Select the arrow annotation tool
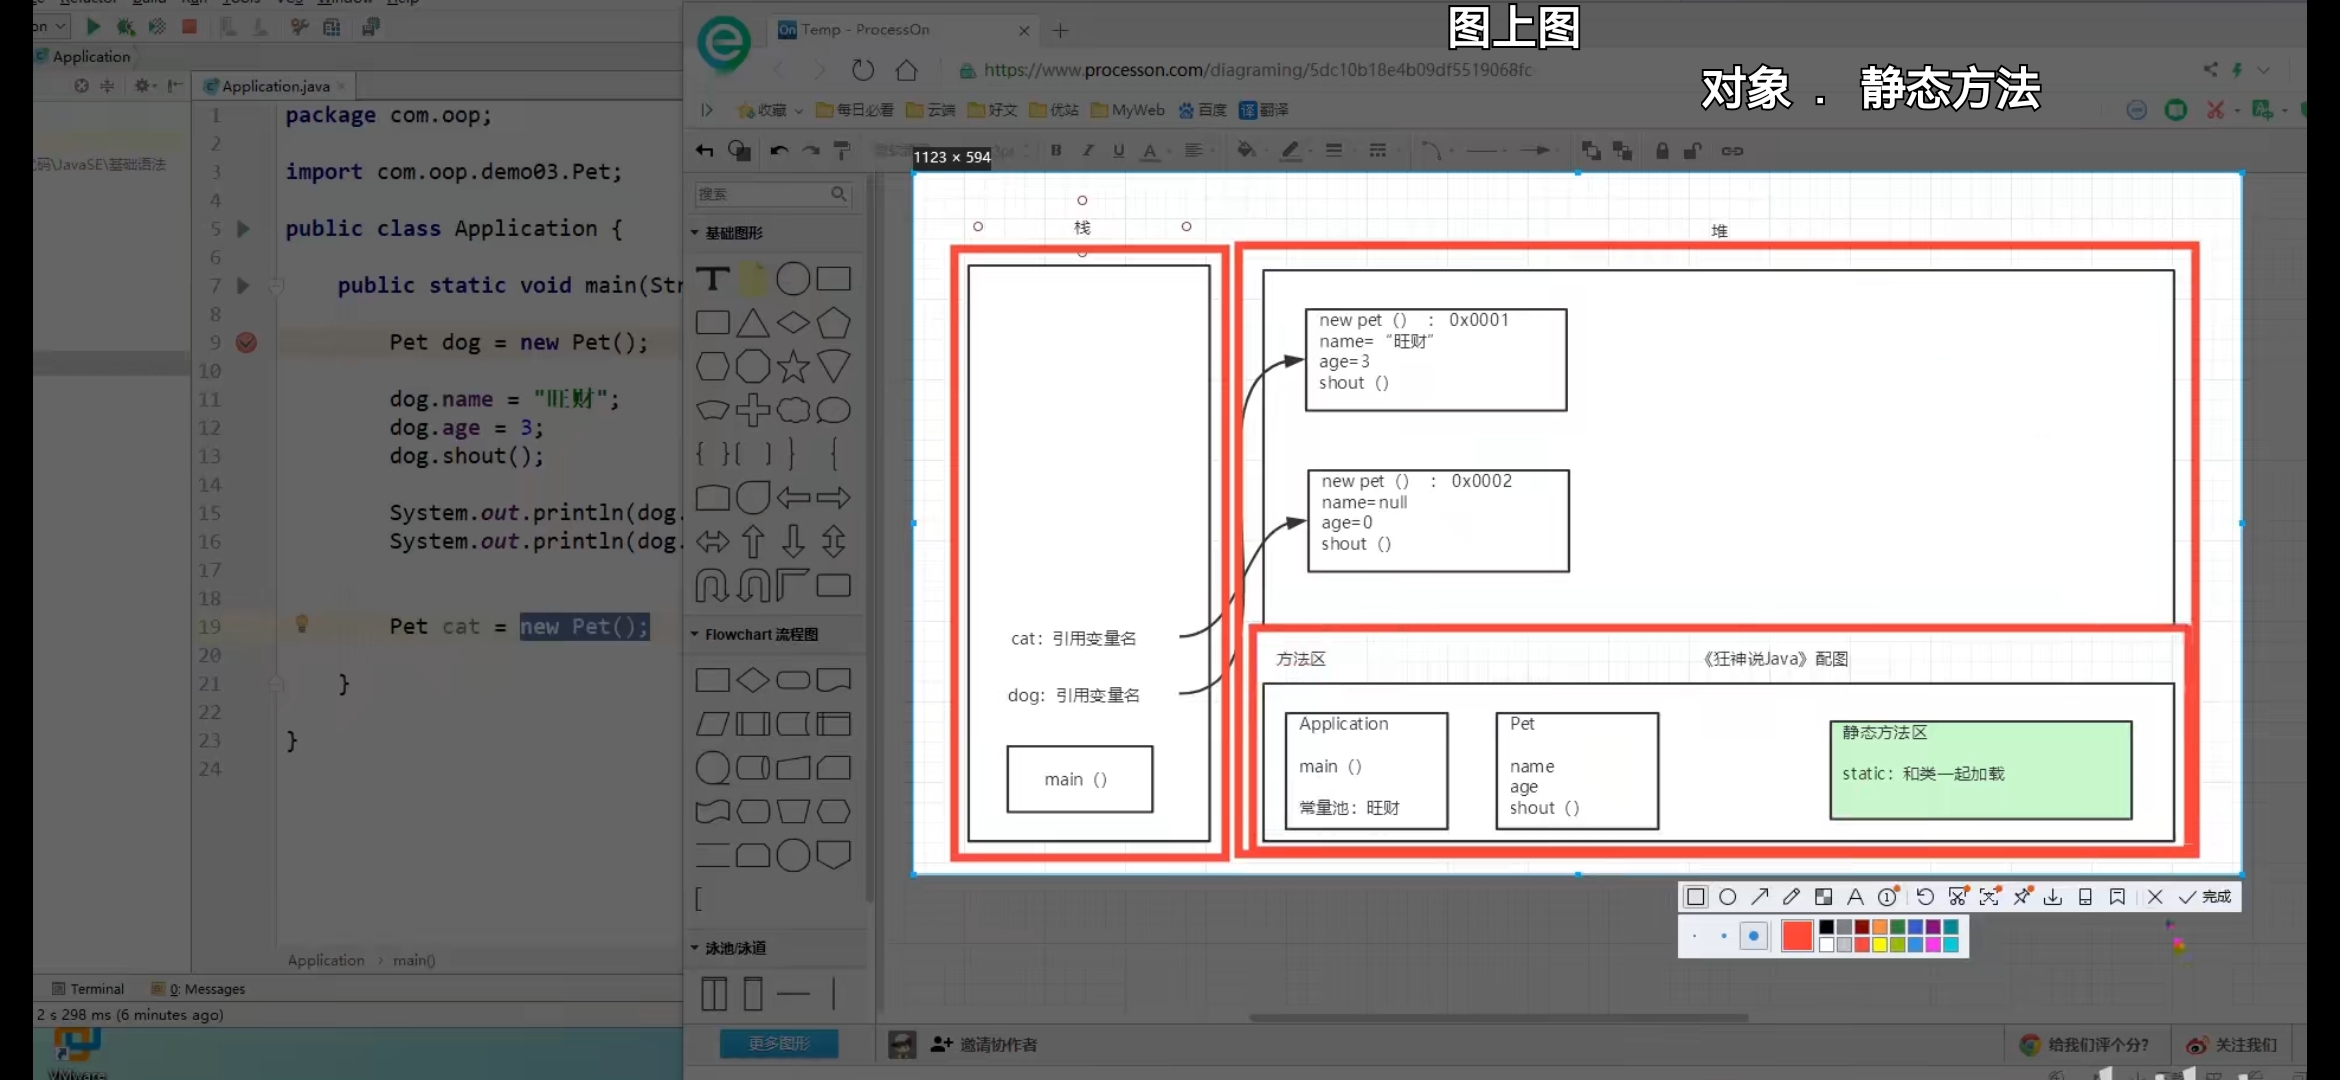 click(1761, 897)
